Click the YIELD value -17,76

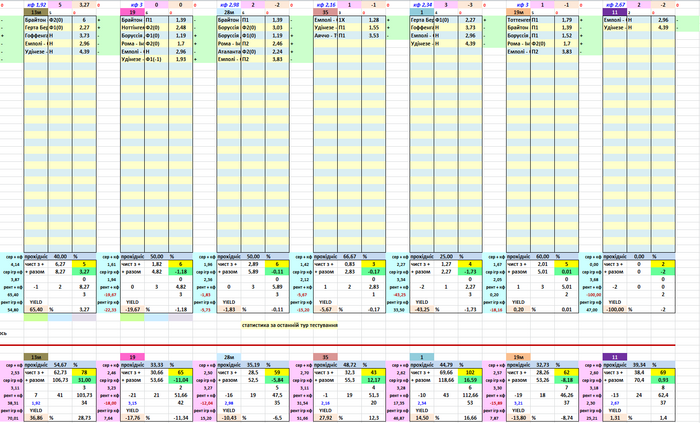click(133, 418)
